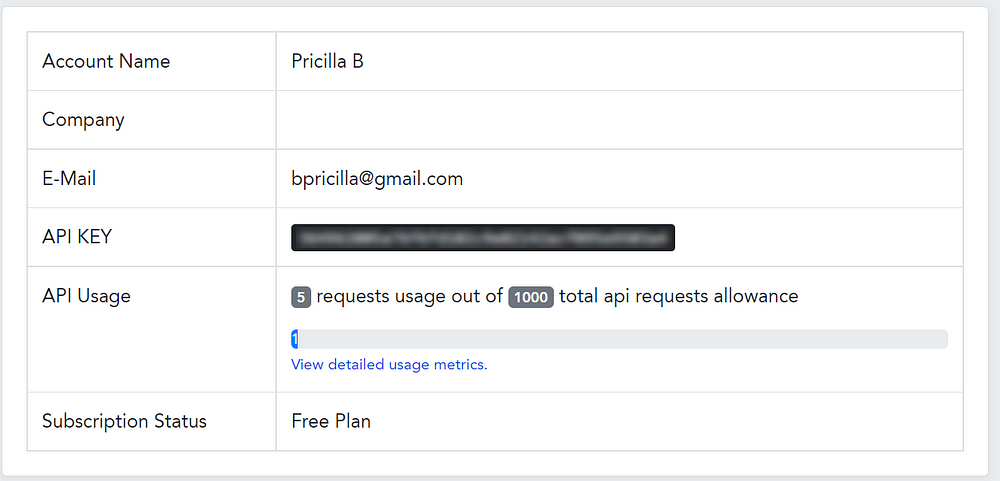Click the blue filled portion of usage bar

click(295, 340)
